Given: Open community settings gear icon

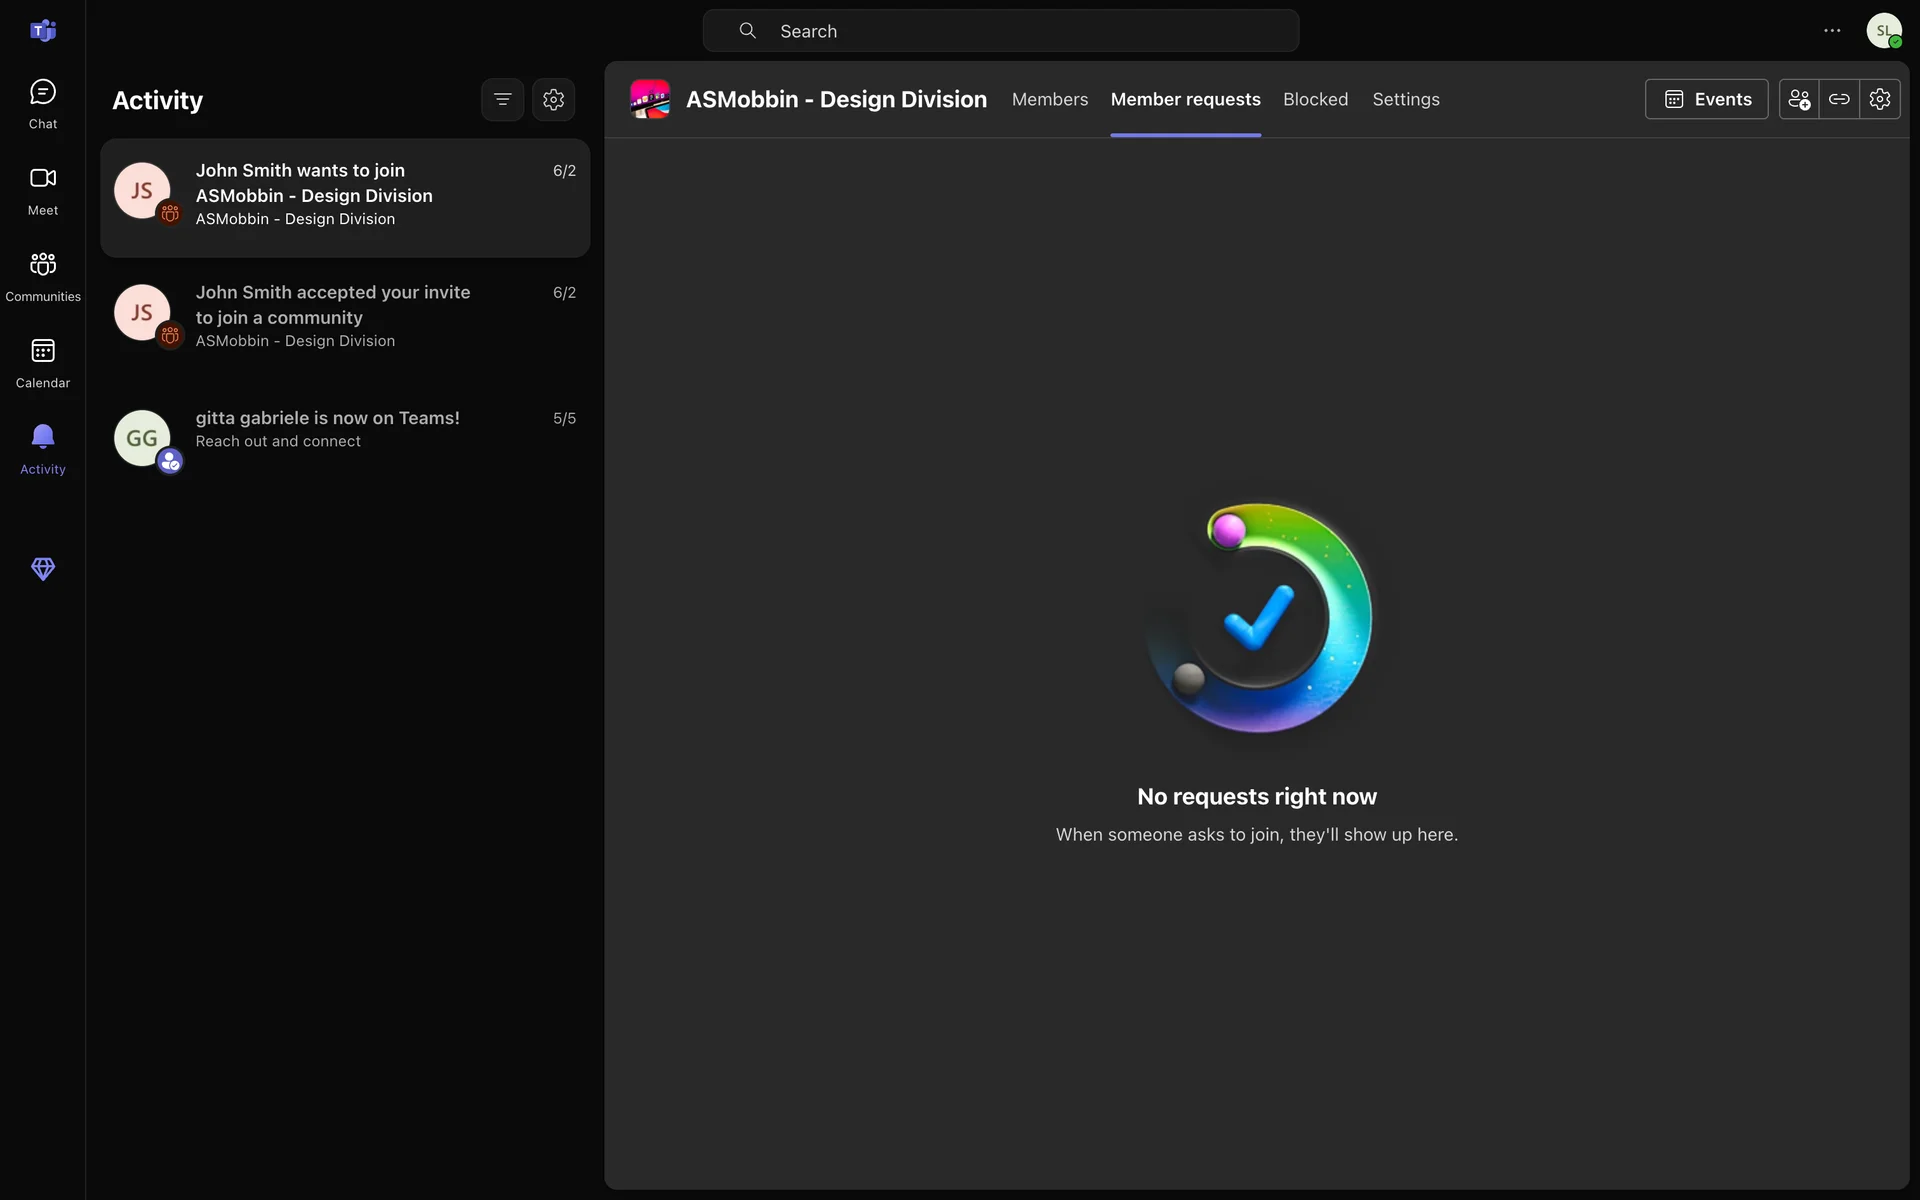Looking at the screenshot, I should [1880, 99].
